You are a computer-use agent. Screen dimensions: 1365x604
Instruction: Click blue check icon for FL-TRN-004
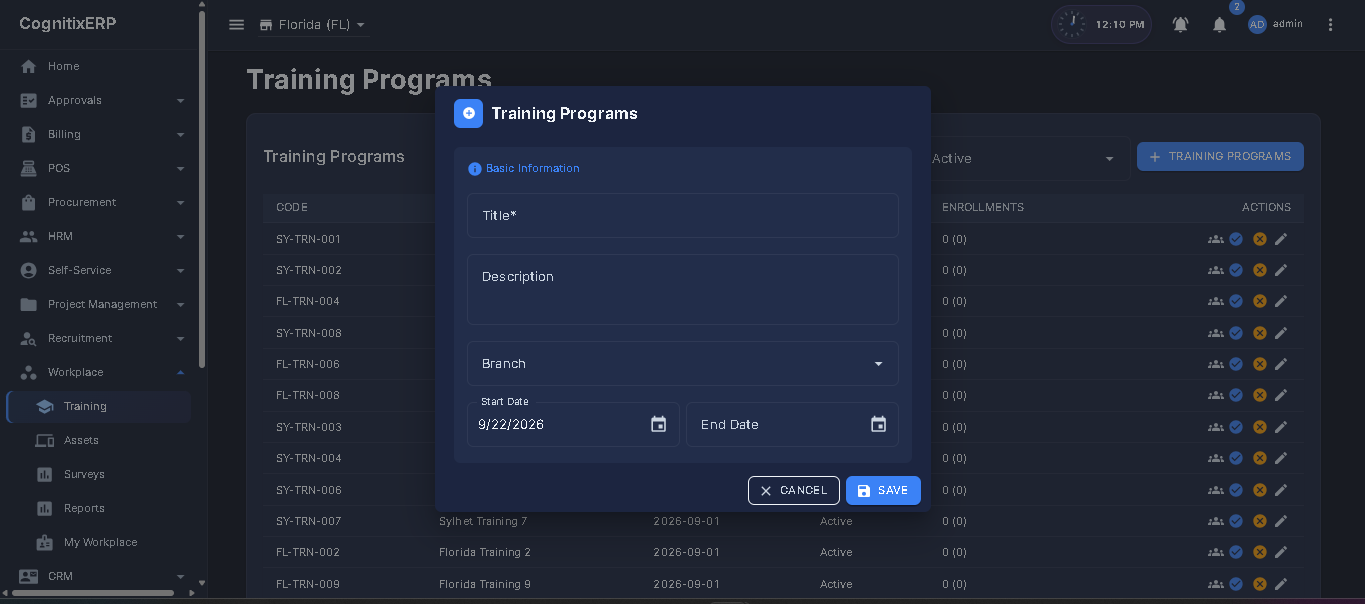coord(1236,301)
